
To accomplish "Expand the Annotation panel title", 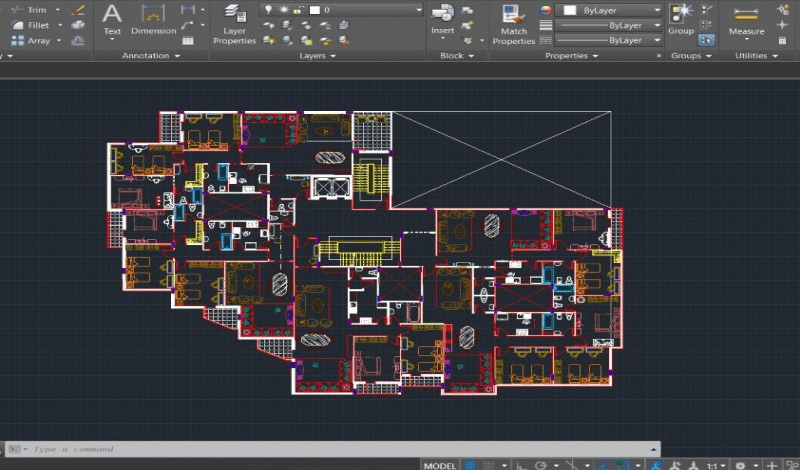I will [151, 56].
